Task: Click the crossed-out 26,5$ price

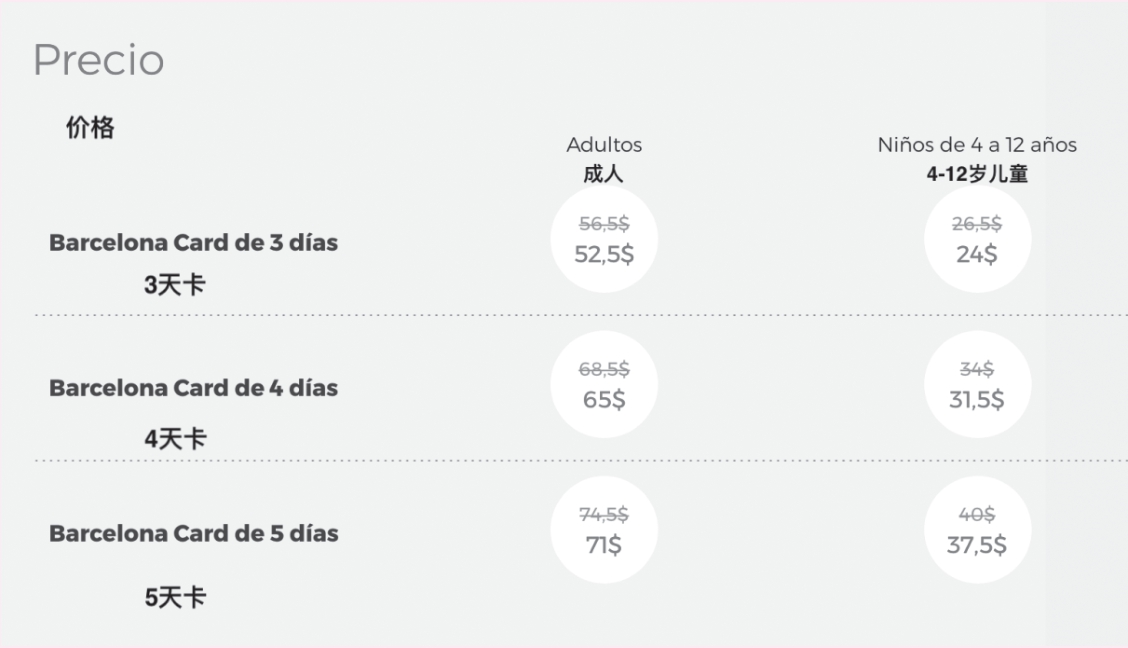Action: 977,225
